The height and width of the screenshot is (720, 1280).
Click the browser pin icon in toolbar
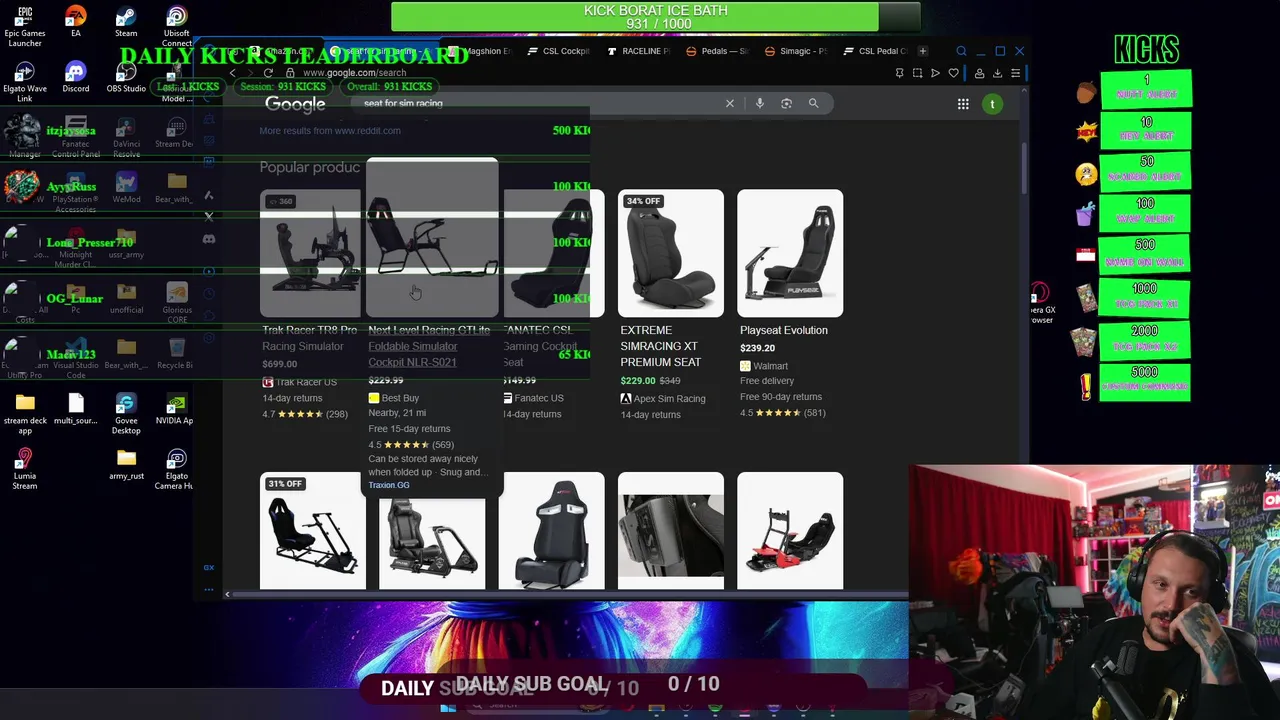click(899, 73)
